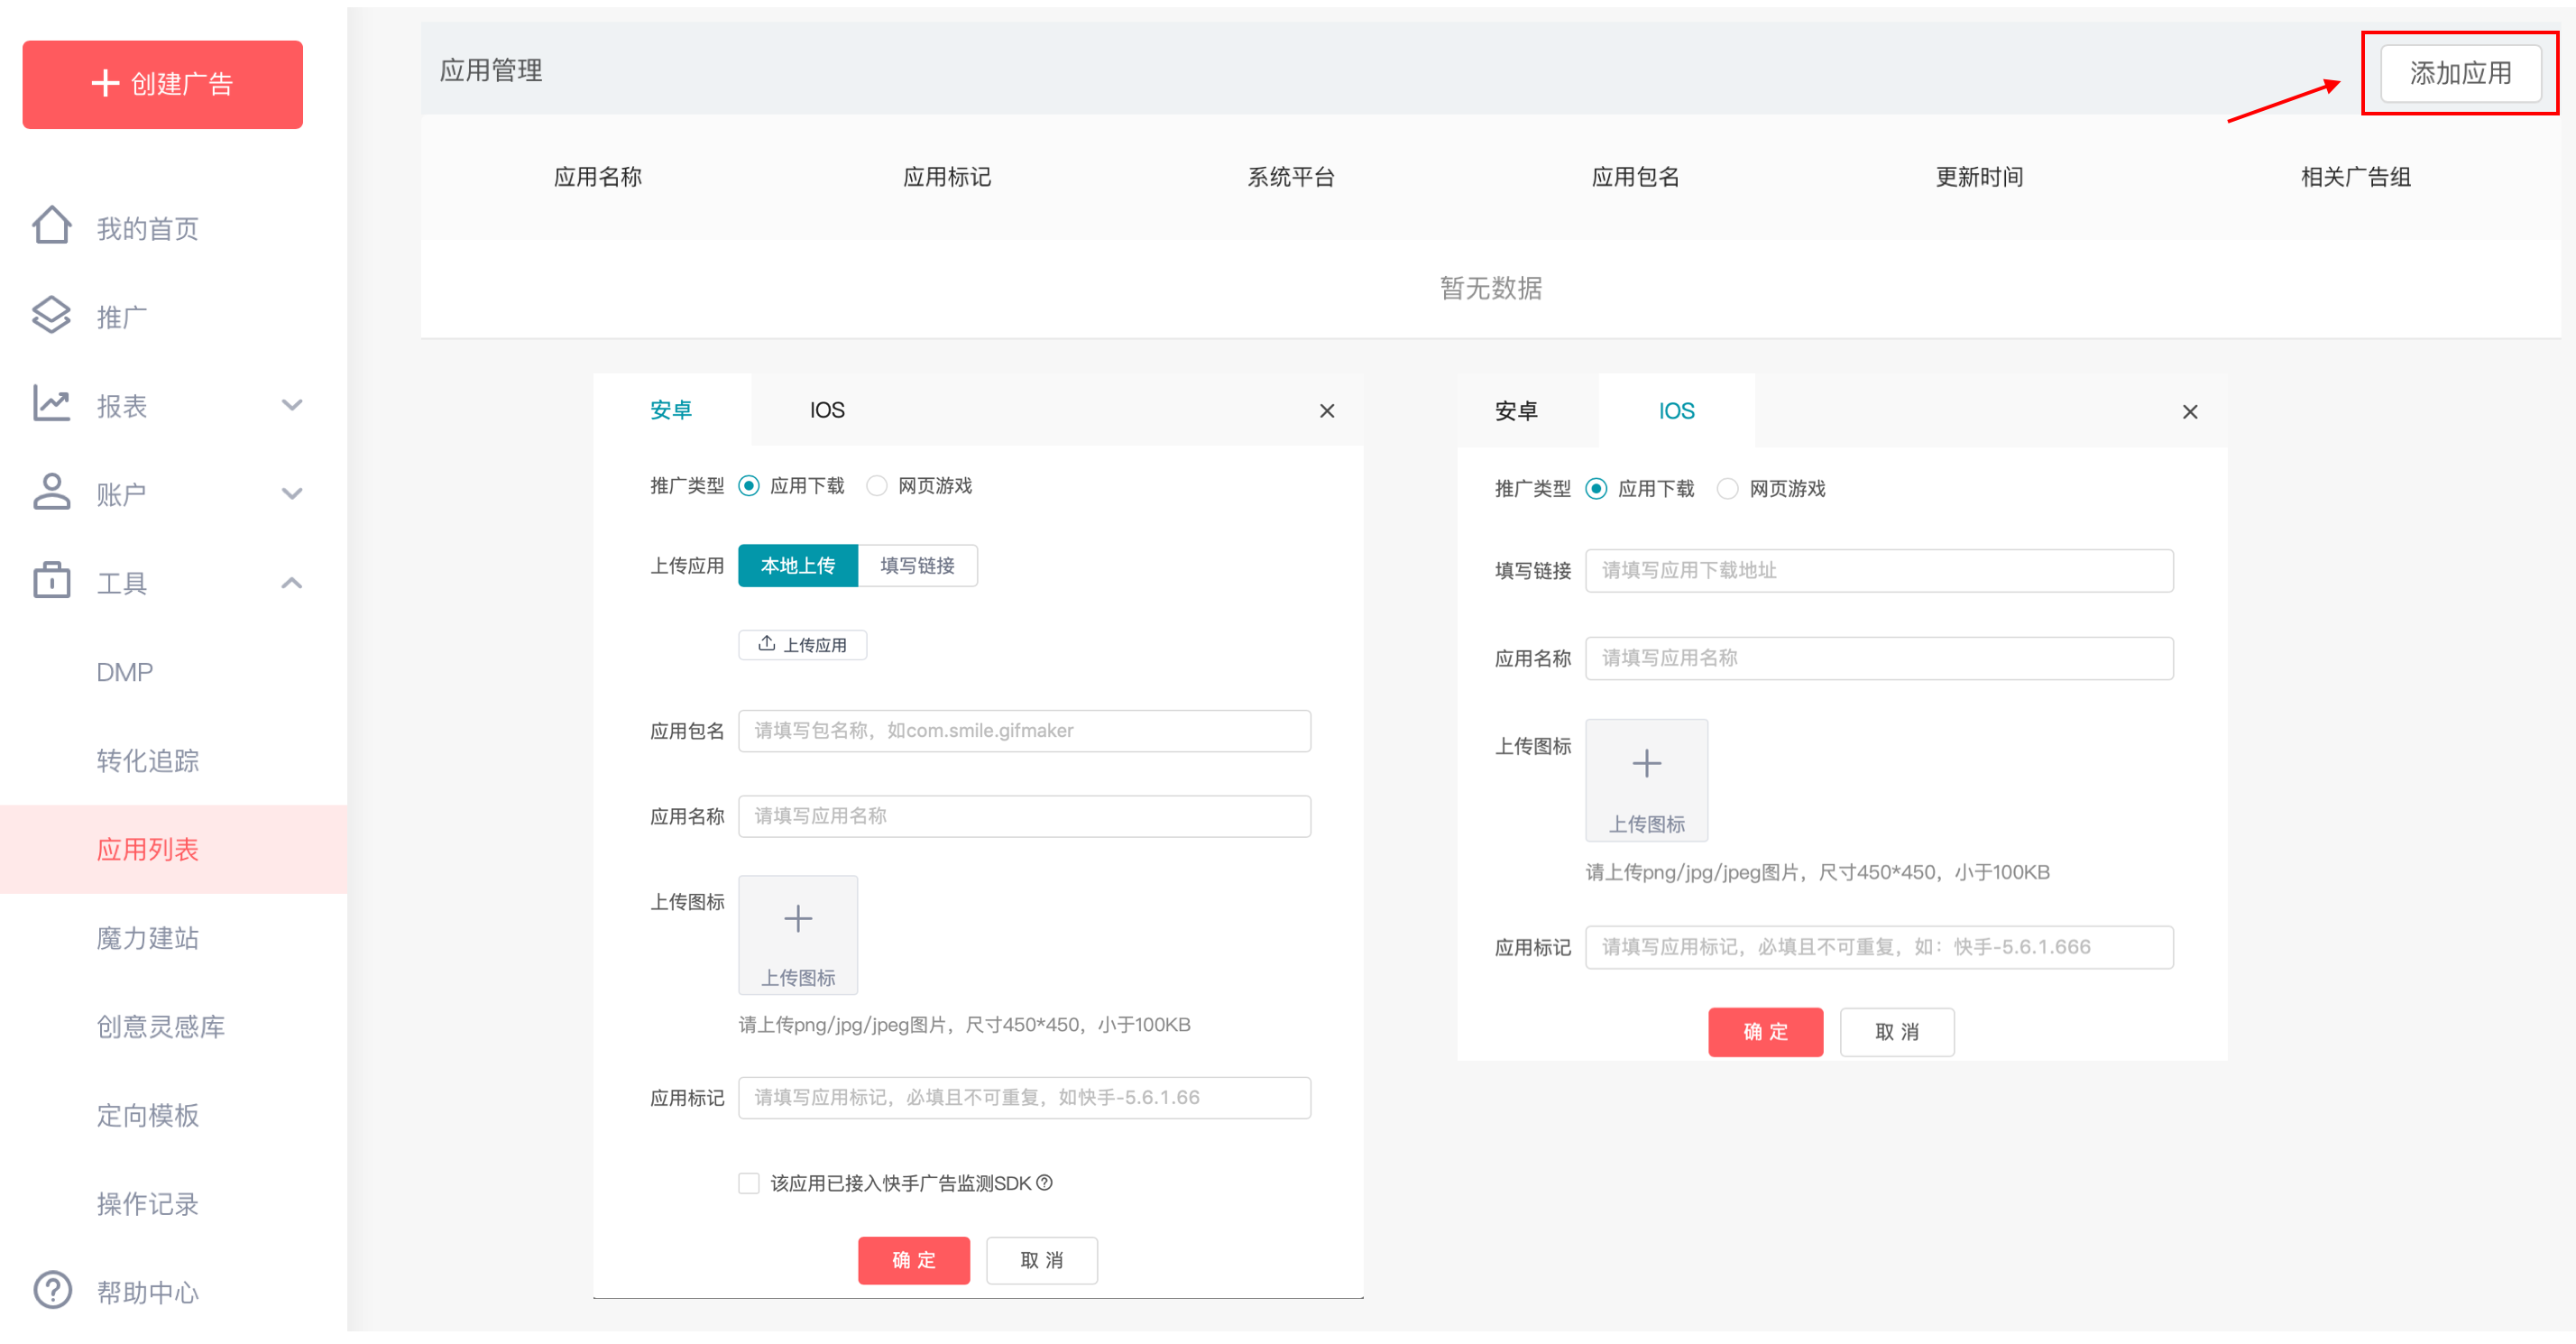Click the 应用标记 column header
2576x1344 pixels.
[x=947, y=177]
